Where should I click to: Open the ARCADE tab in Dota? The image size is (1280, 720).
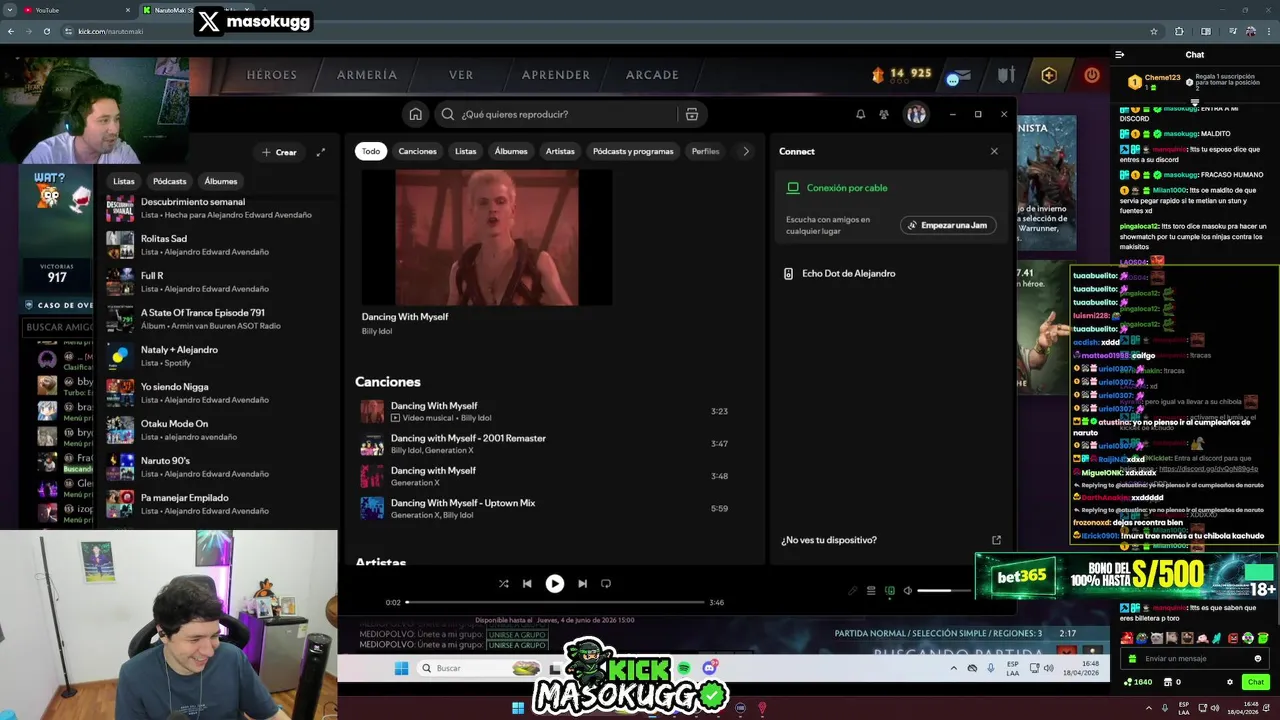(x=652, y=75)
